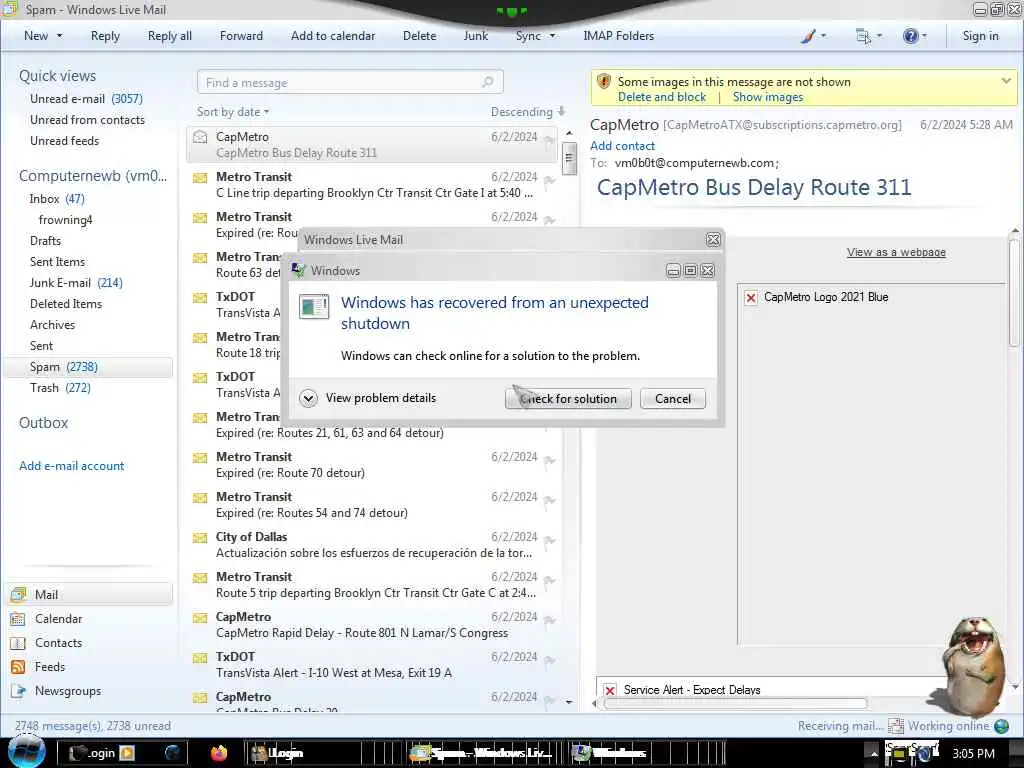Click the envelope icon for TransVista Alert I-10 West

[200, 658]
